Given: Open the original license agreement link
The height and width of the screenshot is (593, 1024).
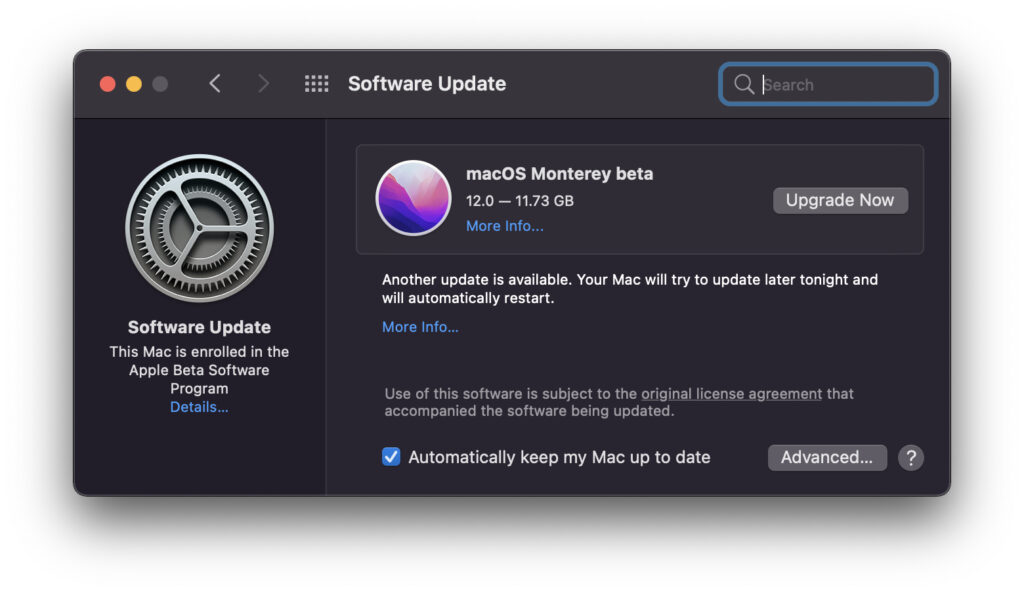Looking at the screenshot, I should point(731,394).
